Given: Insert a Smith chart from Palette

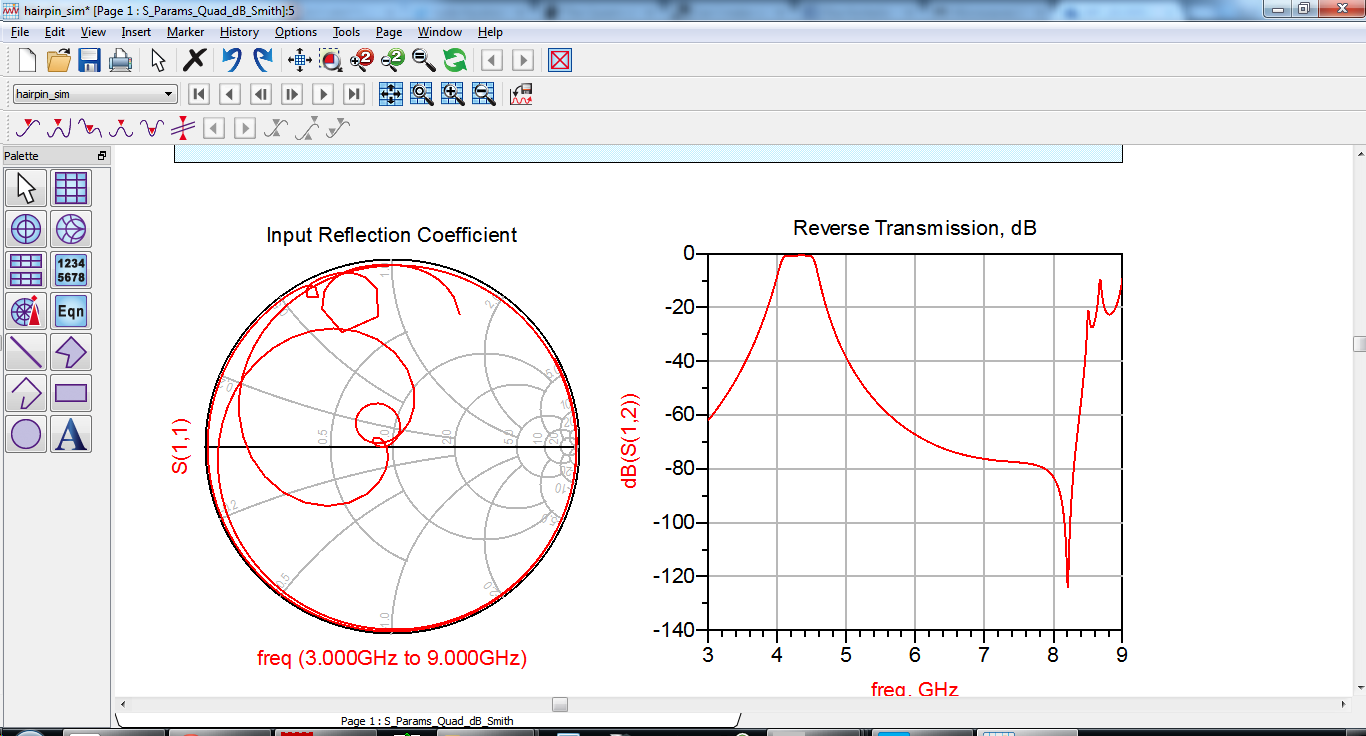Looking at the screenshot, I should pos(71,229).
